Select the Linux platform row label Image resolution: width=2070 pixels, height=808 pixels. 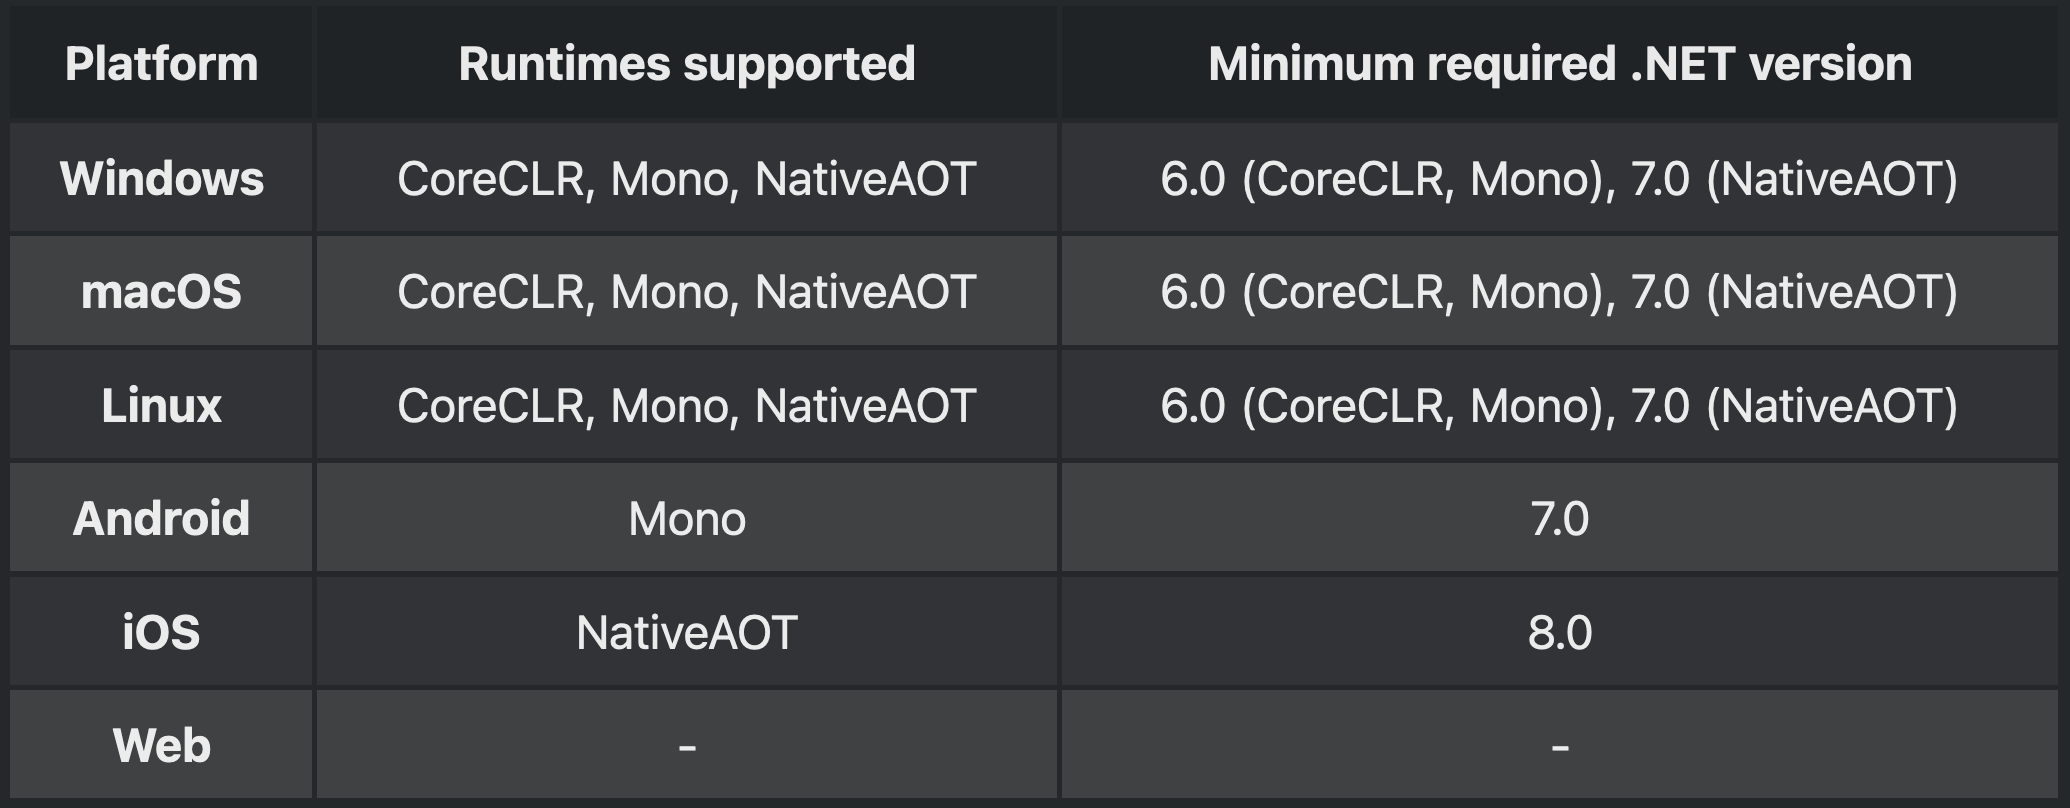point(161,406)
